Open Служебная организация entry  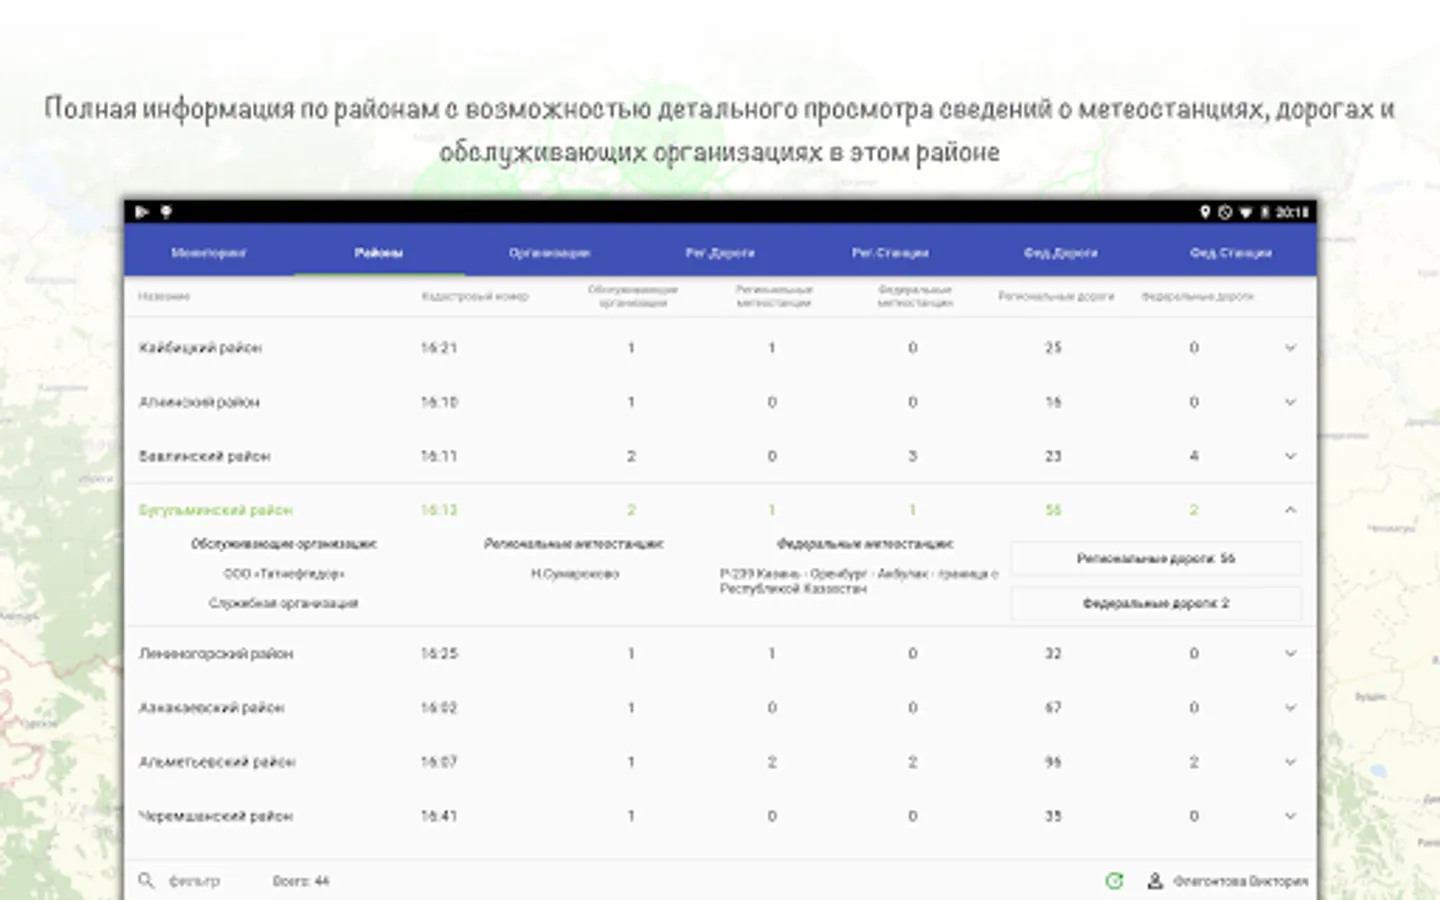click(284, 603)
